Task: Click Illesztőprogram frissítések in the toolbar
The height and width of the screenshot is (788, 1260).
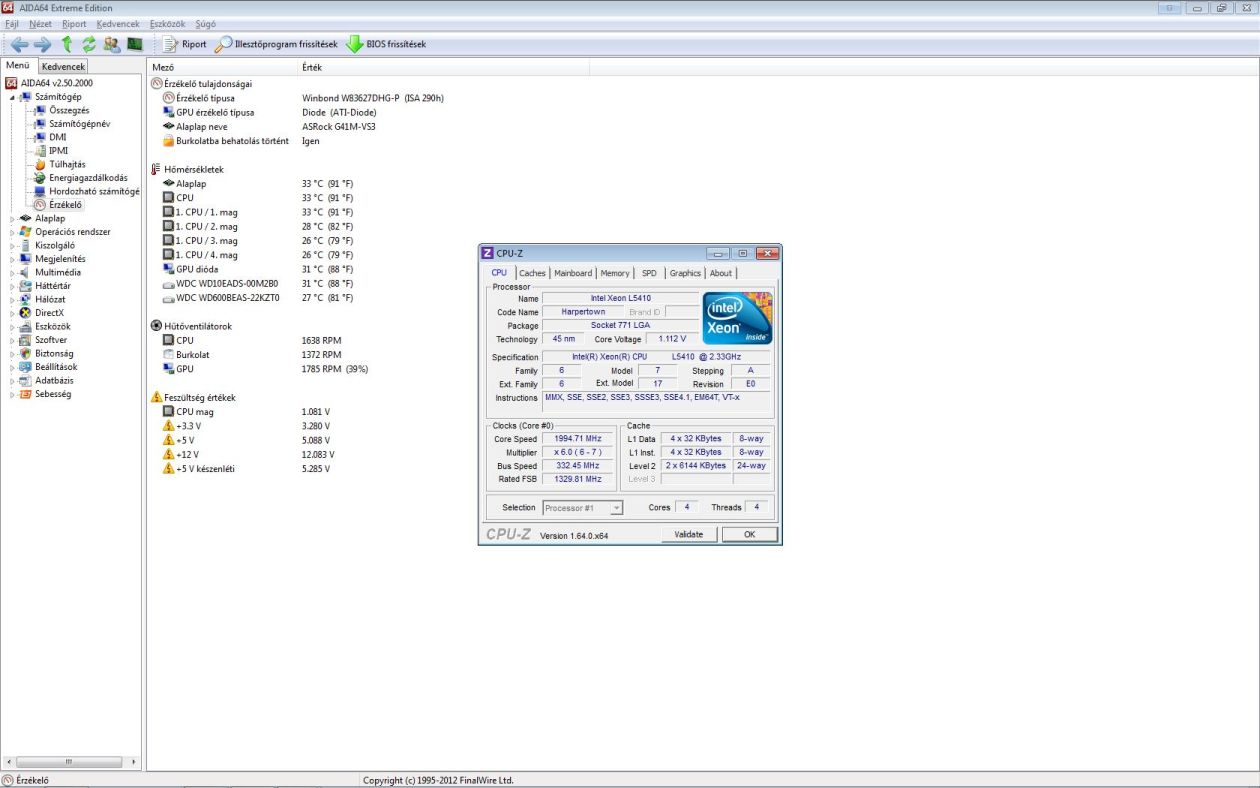Action: pyautogui.click(x=277, y=44)
